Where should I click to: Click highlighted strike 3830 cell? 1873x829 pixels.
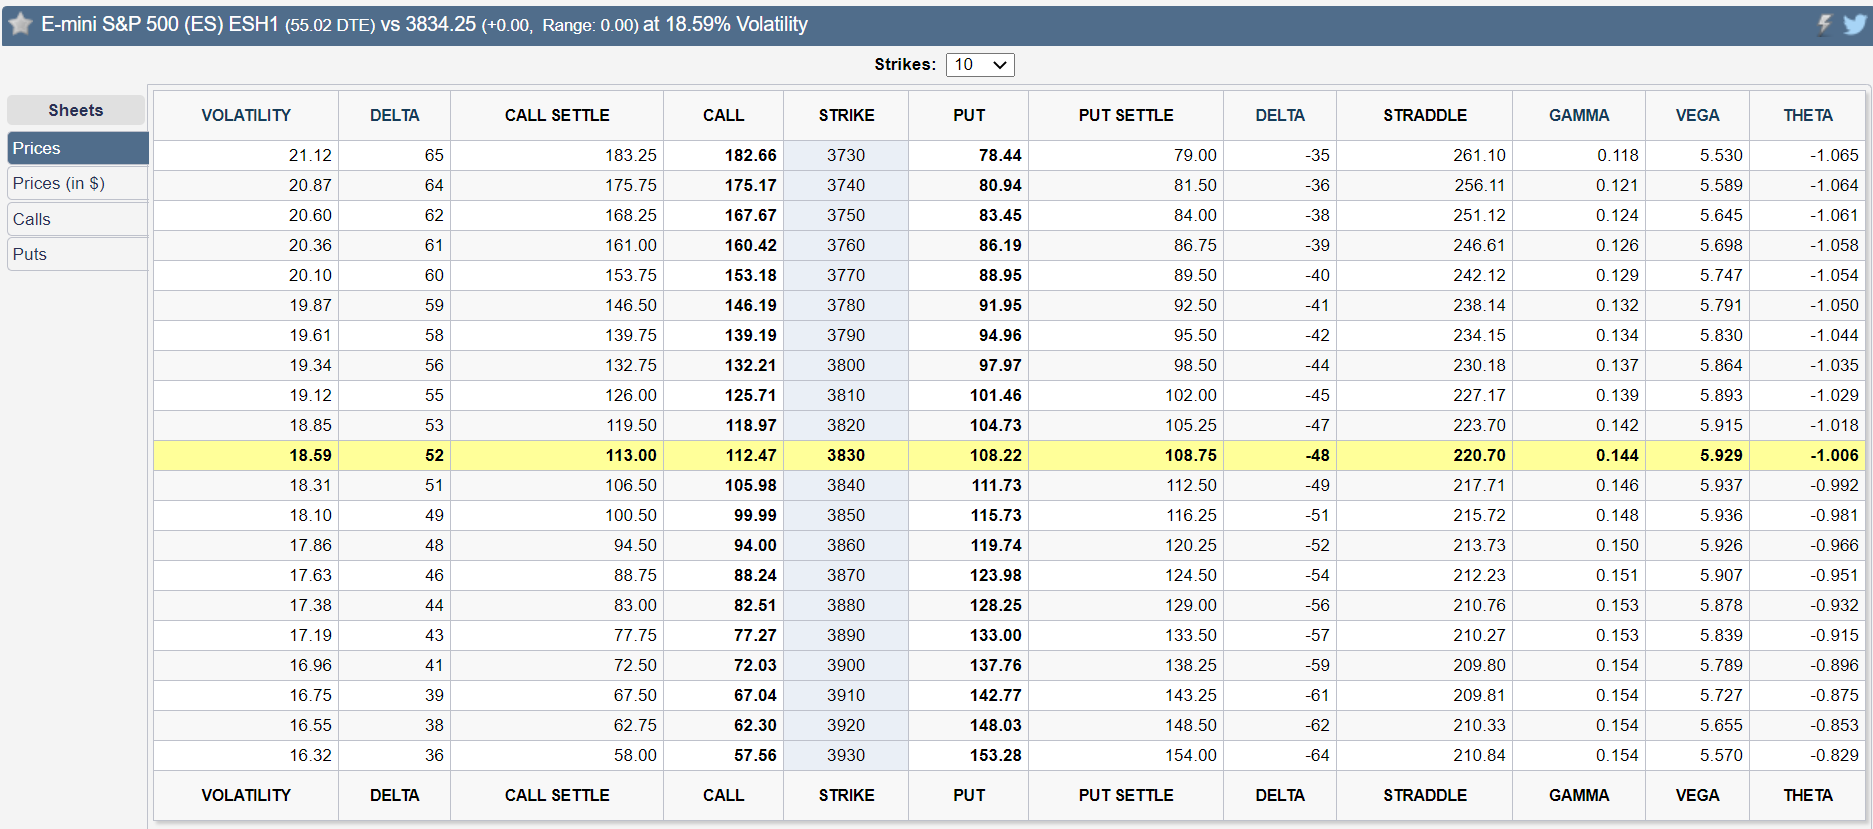click(x=846, y=455)
